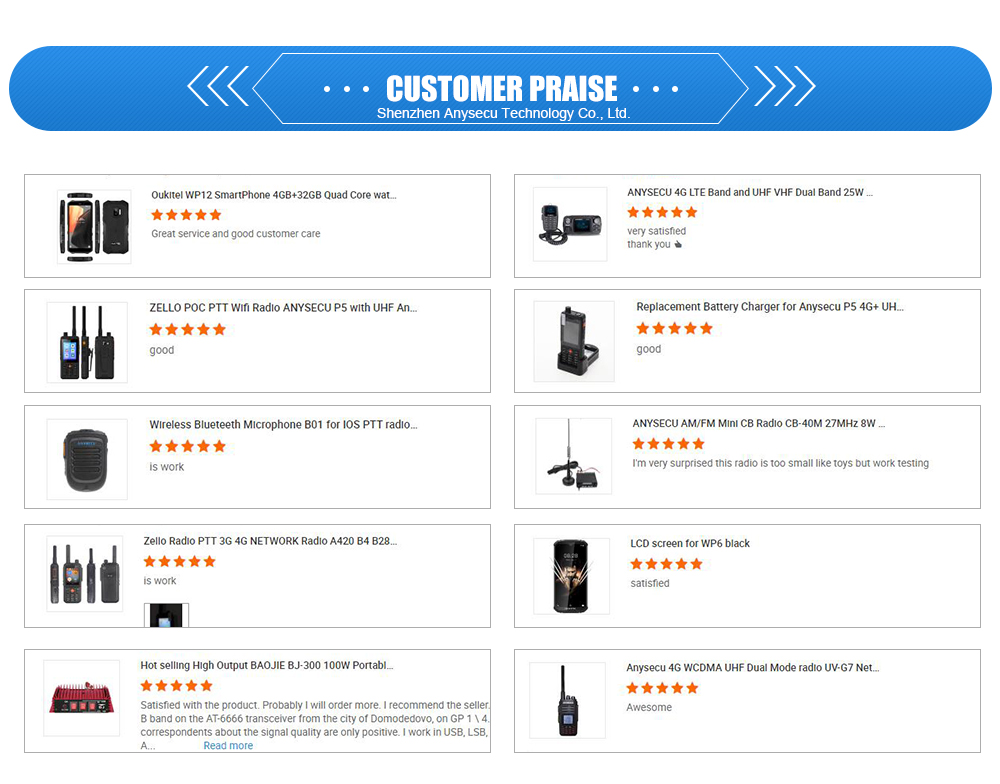Click the video thumbnail under Zello A420 review
Viewport: 1000px width, 784px height.
165,617
